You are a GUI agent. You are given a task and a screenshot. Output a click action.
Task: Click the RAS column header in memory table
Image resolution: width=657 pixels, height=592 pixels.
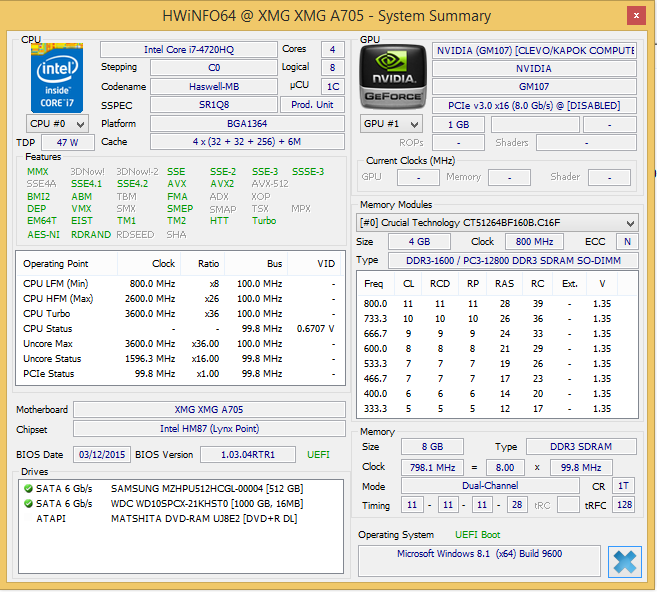(x=504, y=284)
